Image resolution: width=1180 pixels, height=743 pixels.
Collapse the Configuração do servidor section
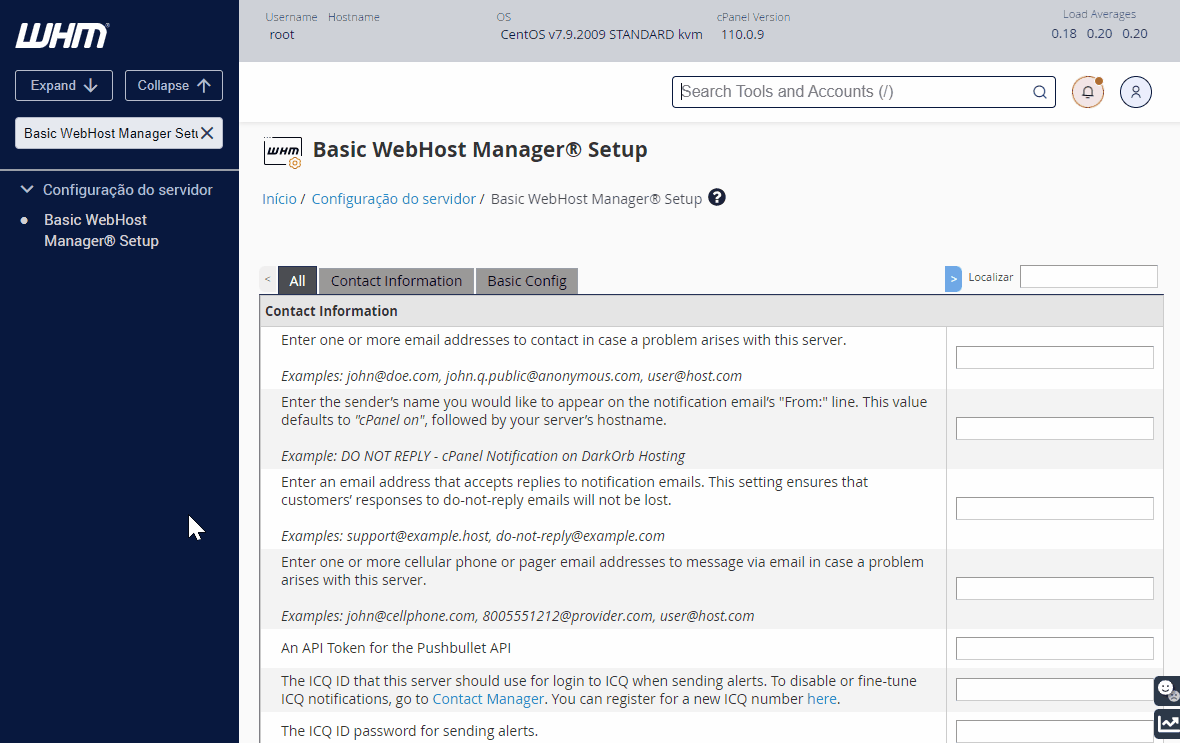[x=27, y=190]
